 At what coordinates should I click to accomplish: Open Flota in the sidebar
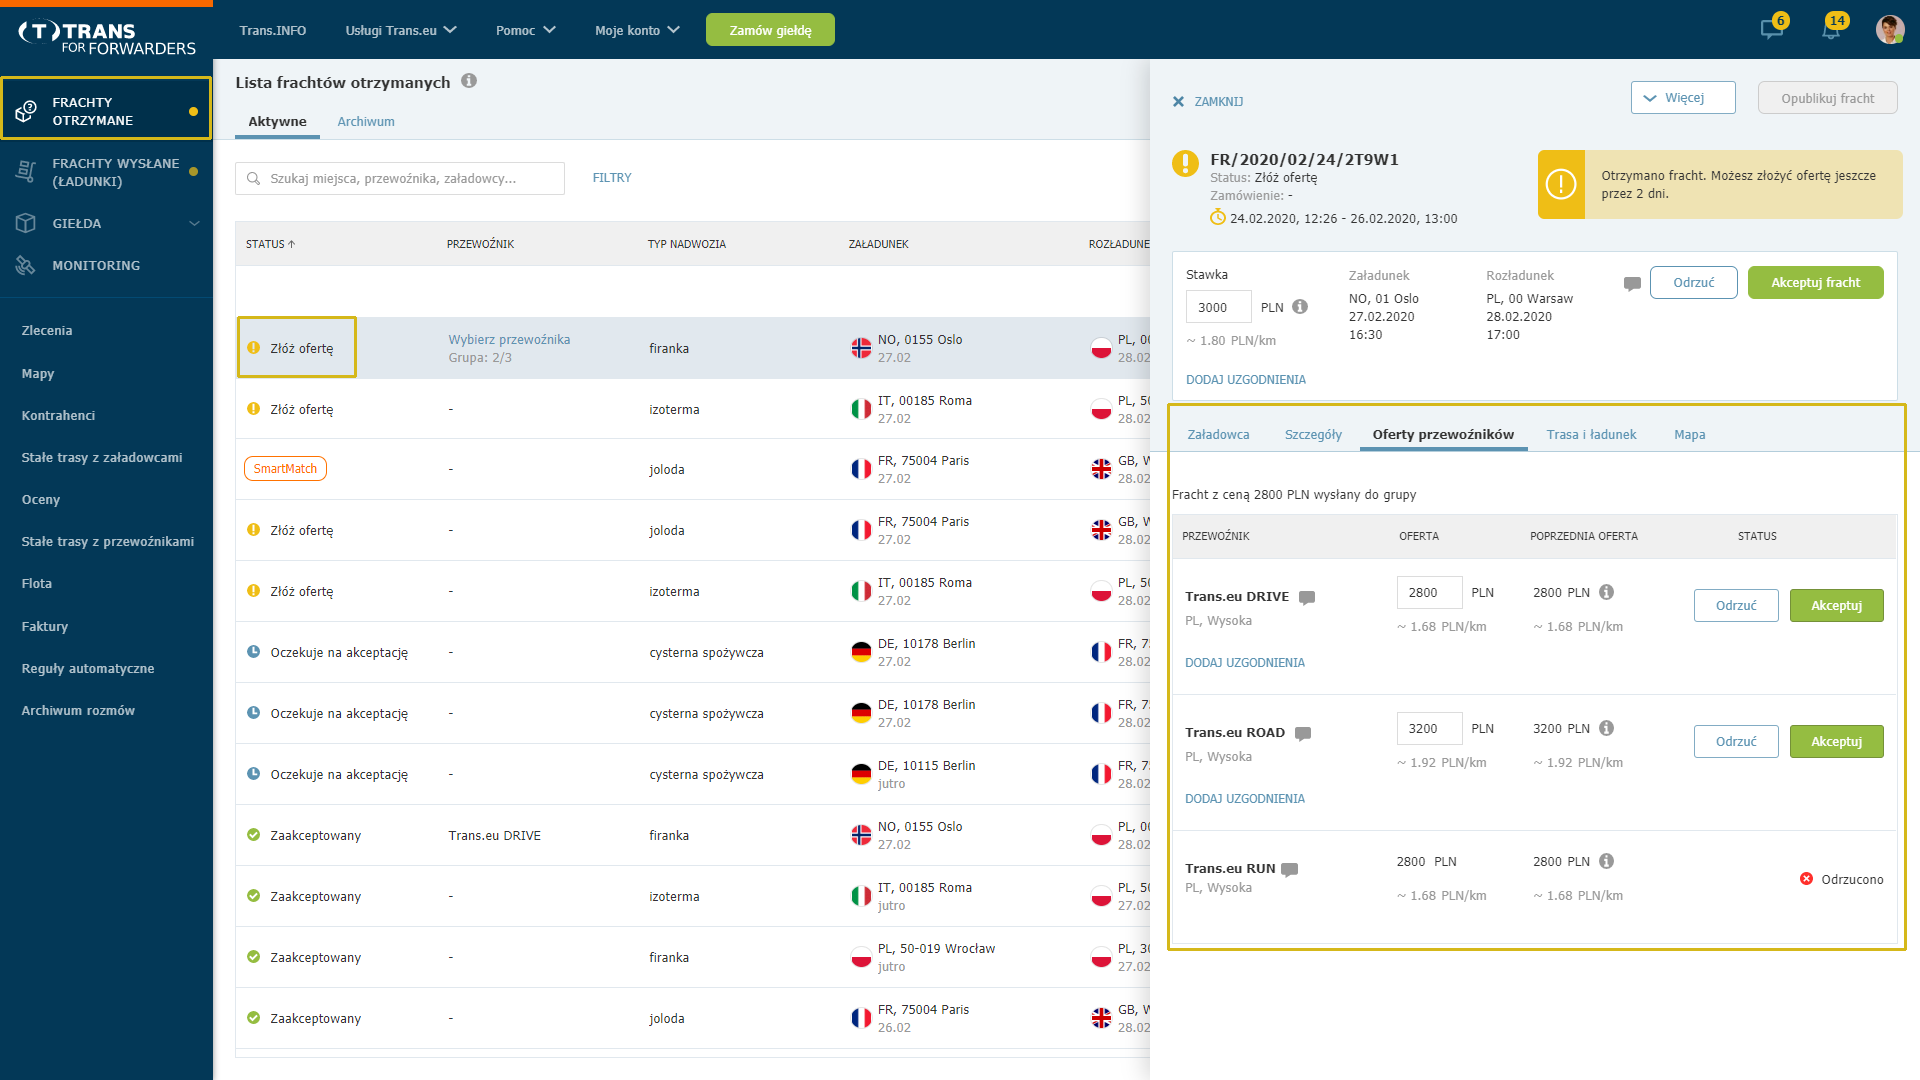point(37,583)
